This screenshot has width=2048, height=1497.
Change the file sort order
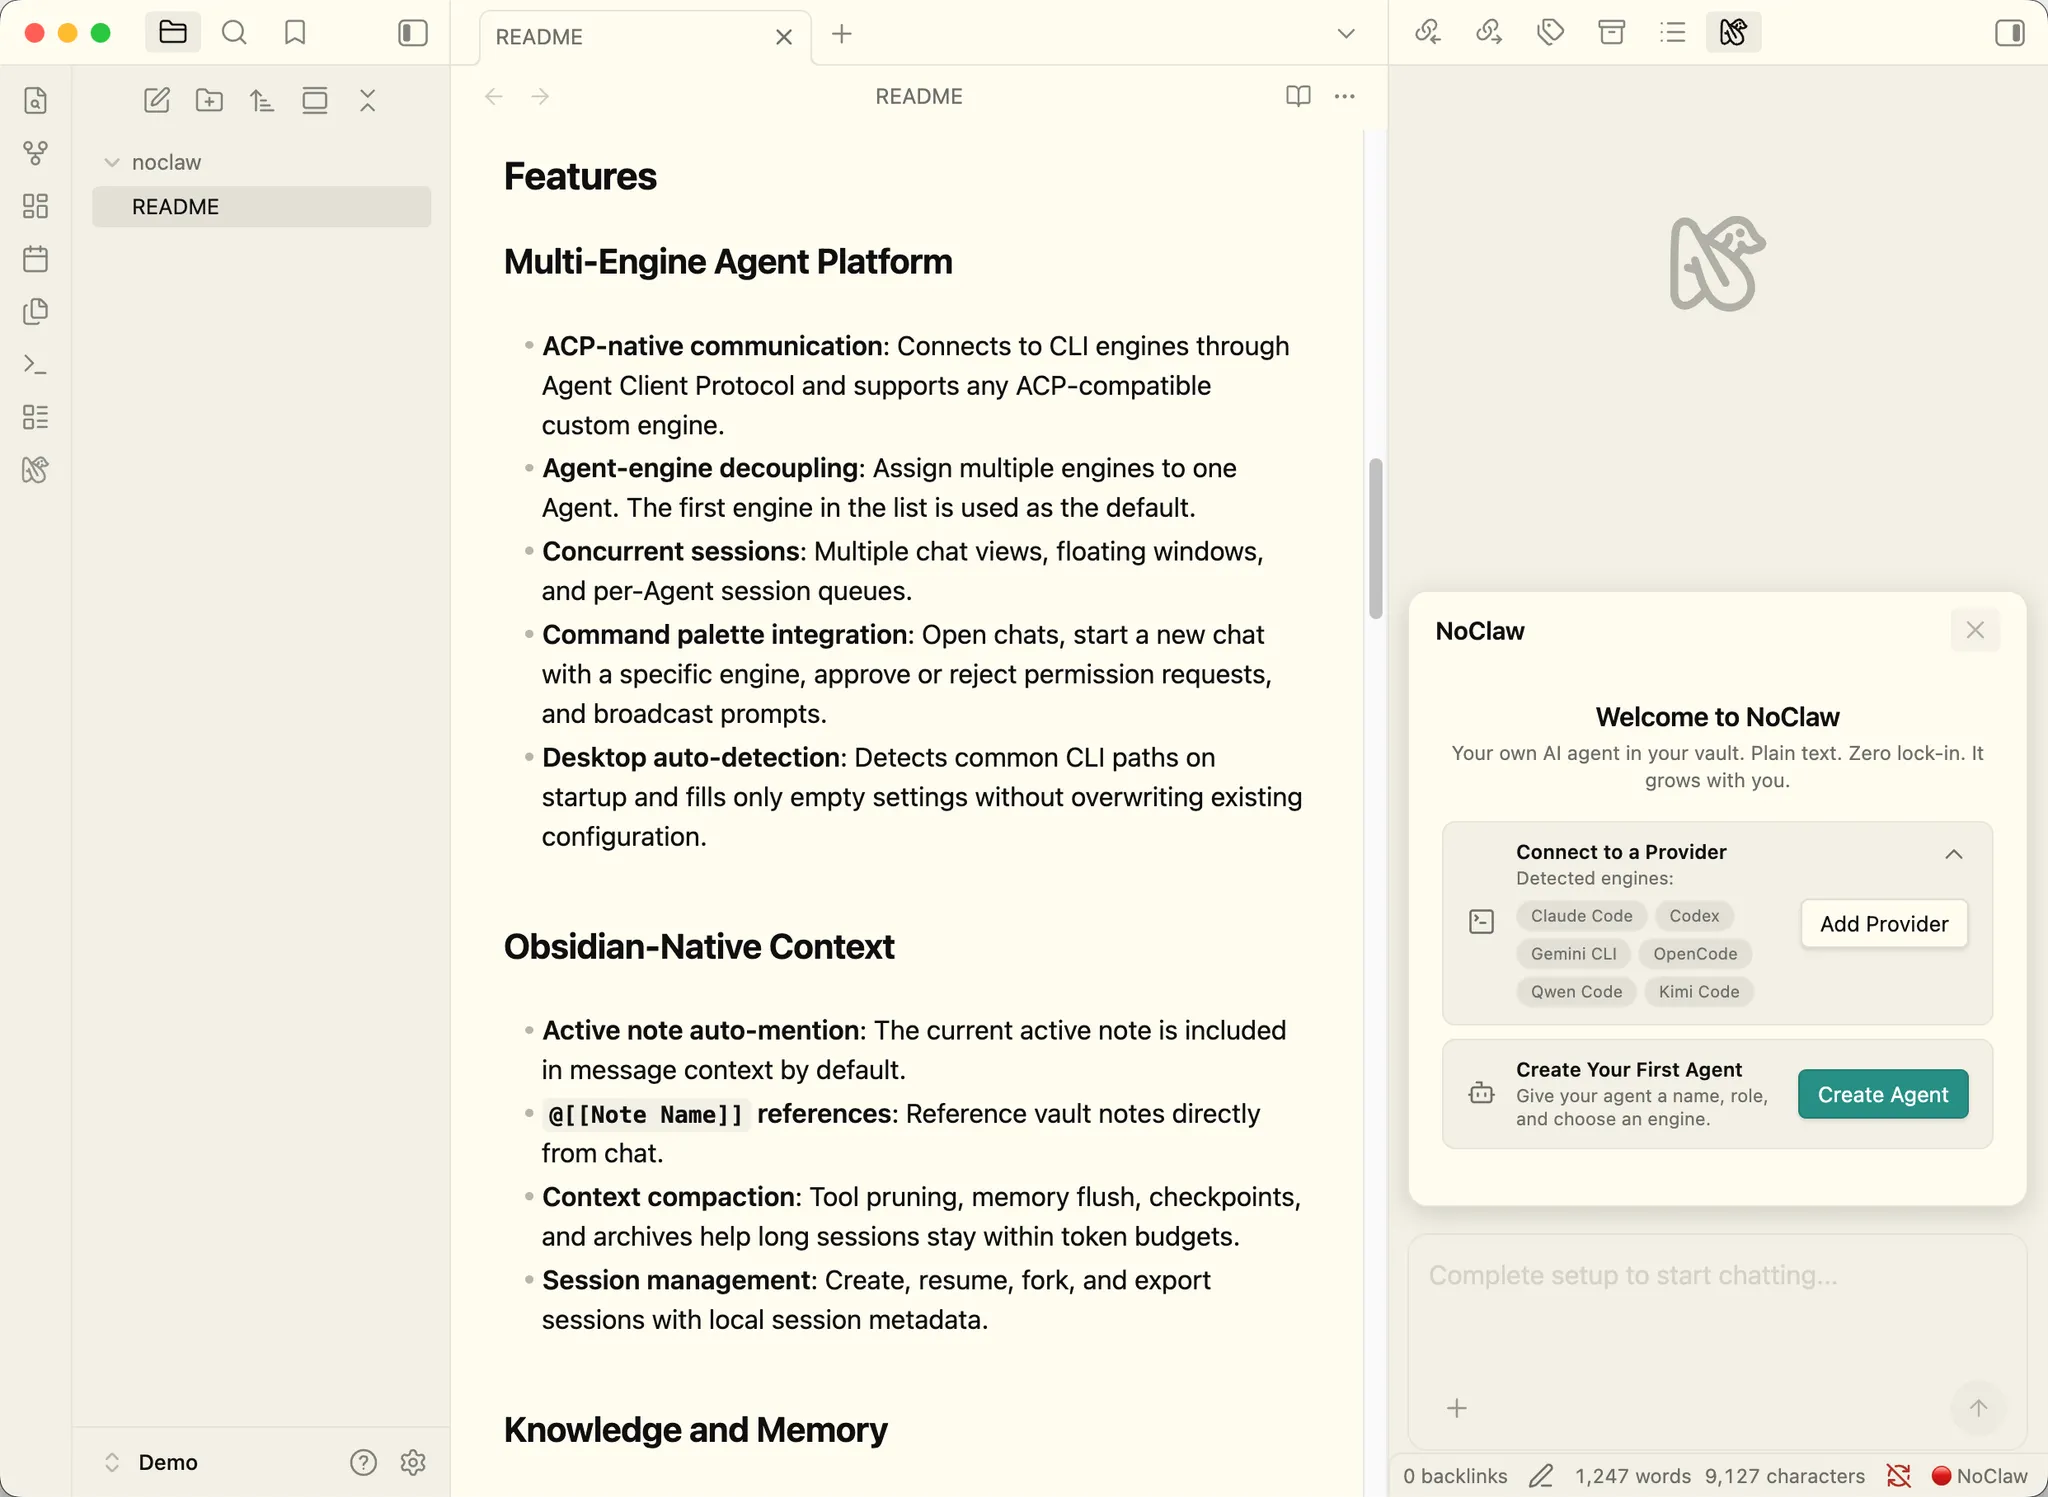tap(262, 100)
